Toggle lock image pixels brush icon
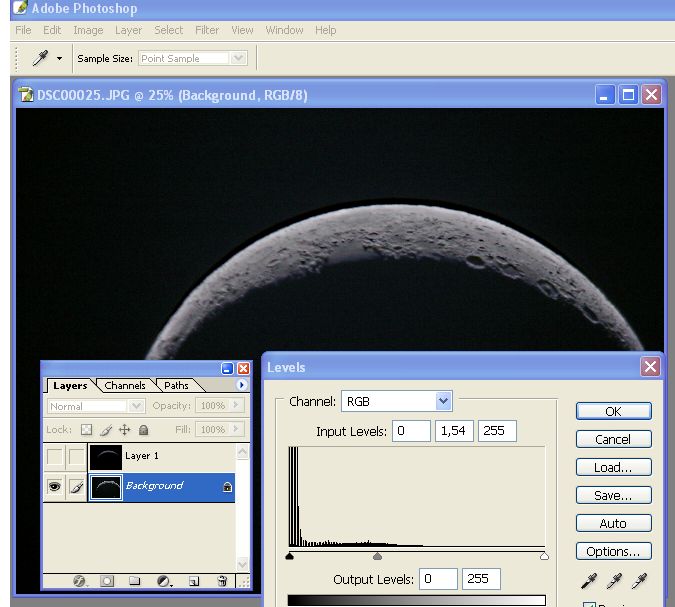Screen dimensions: 675x607 point(106,429)
